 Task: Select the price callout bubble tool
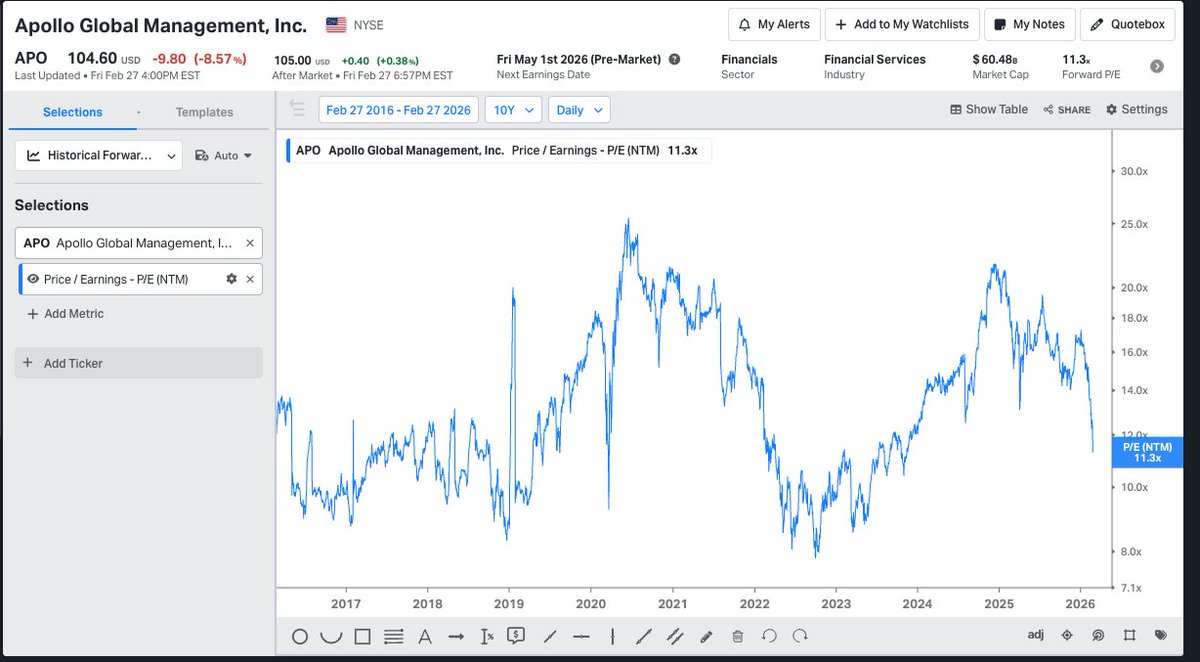517,635
